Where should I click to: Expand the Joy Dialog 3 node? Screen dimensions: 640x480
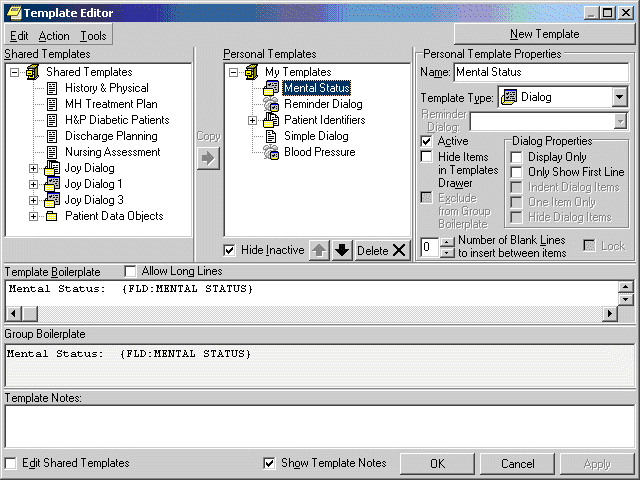coord(34,200)
